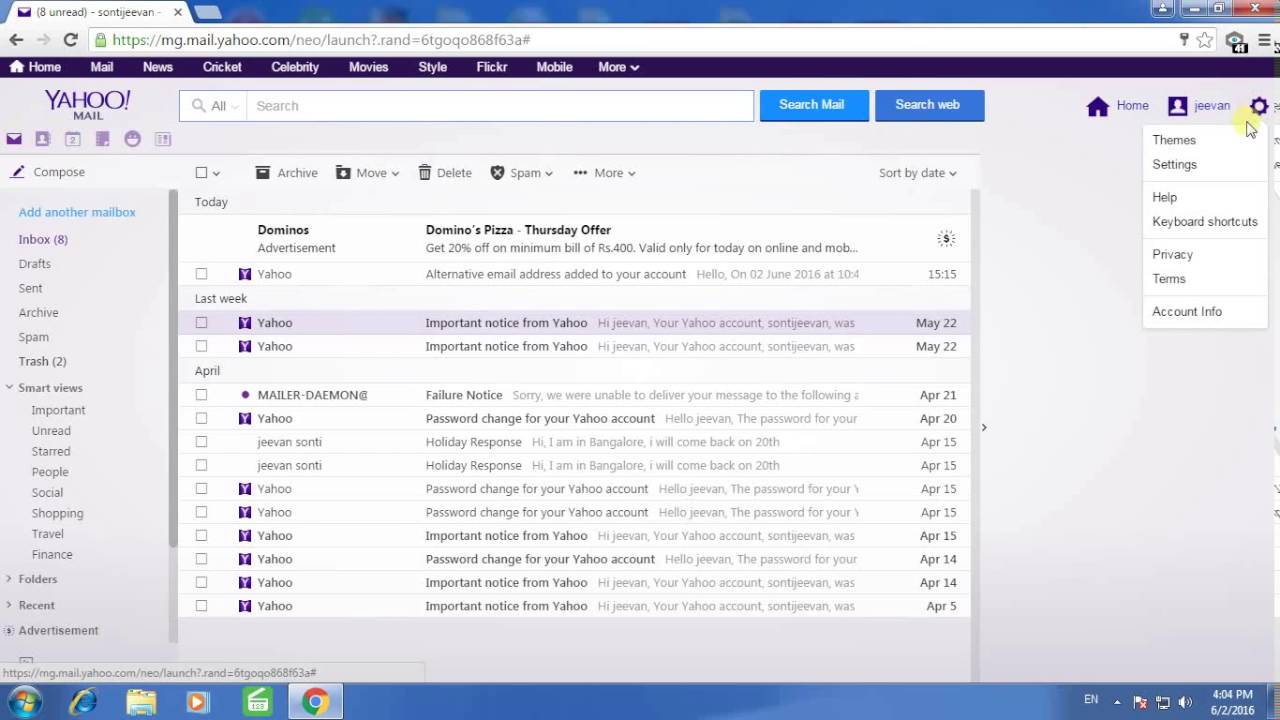The image size is (1280, 720).
Task: Check the Apr 5 Important notice checkbox
Action: [x=201, y=606]
